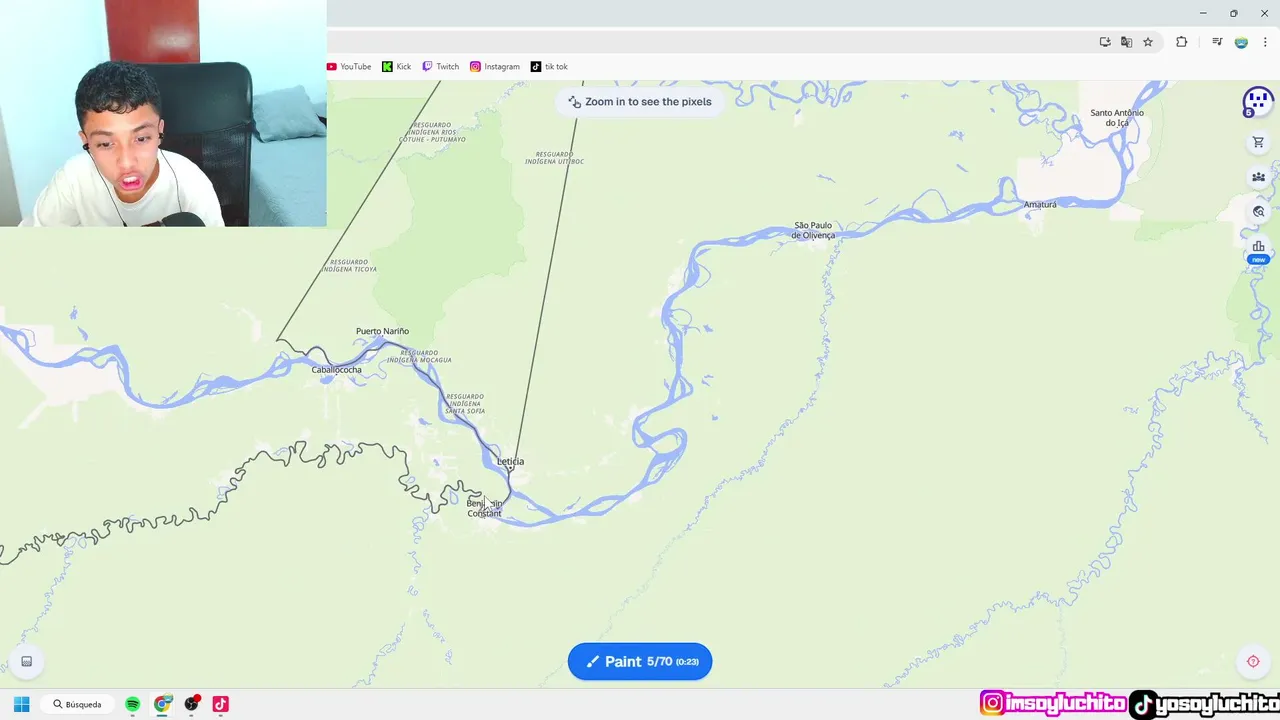Screen dimensions: 1280x720
Task: Open the leaderboard icon marked new
Action: (1258, 249)
